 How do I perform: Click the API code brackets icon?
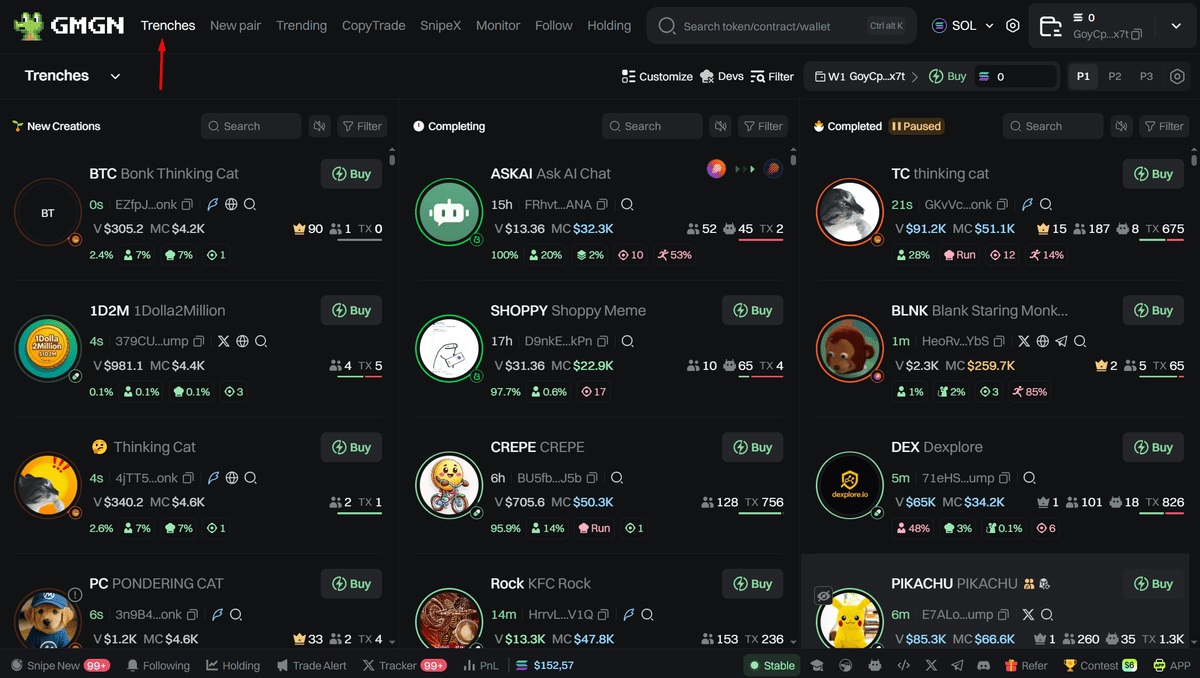[903, 665]
